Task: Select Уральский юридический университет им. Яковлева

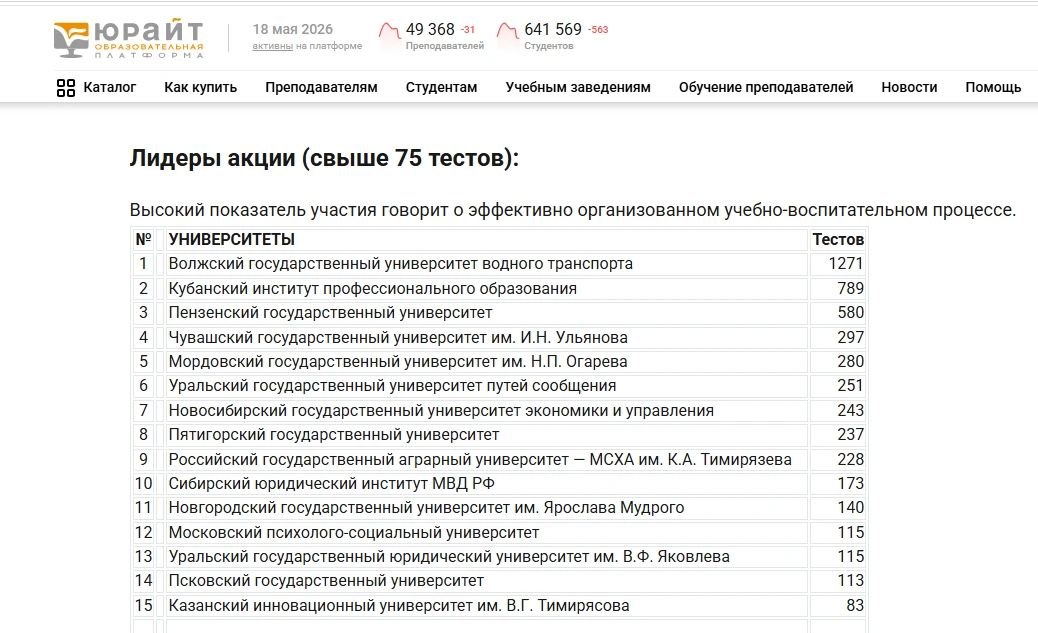Action: pyautogui.click(x=449, y=556)
